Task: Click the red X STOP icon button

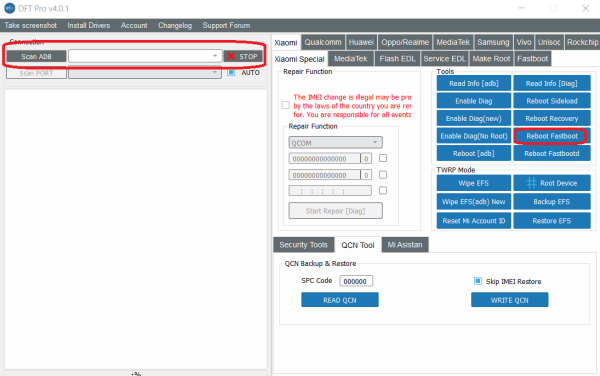Action: (x=243, y=57)
